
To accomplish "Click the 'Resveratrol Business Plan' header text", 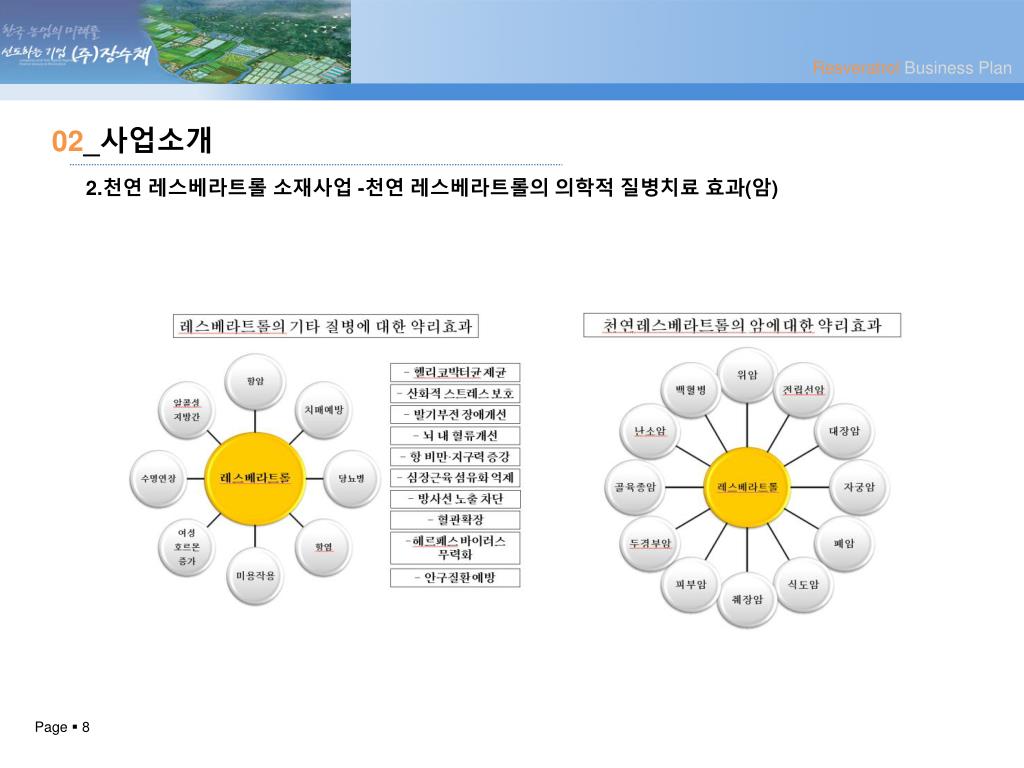I will (x=912, y=68).
